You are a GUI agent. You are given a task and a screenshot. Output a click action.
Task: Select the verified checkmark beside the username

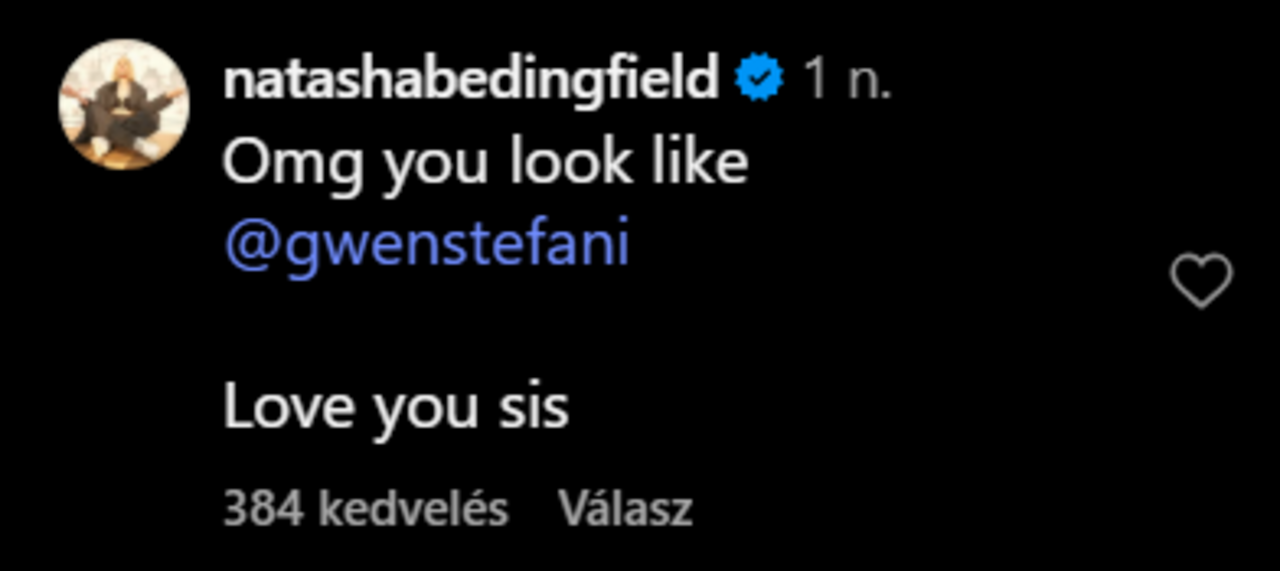tap(760, 80)
